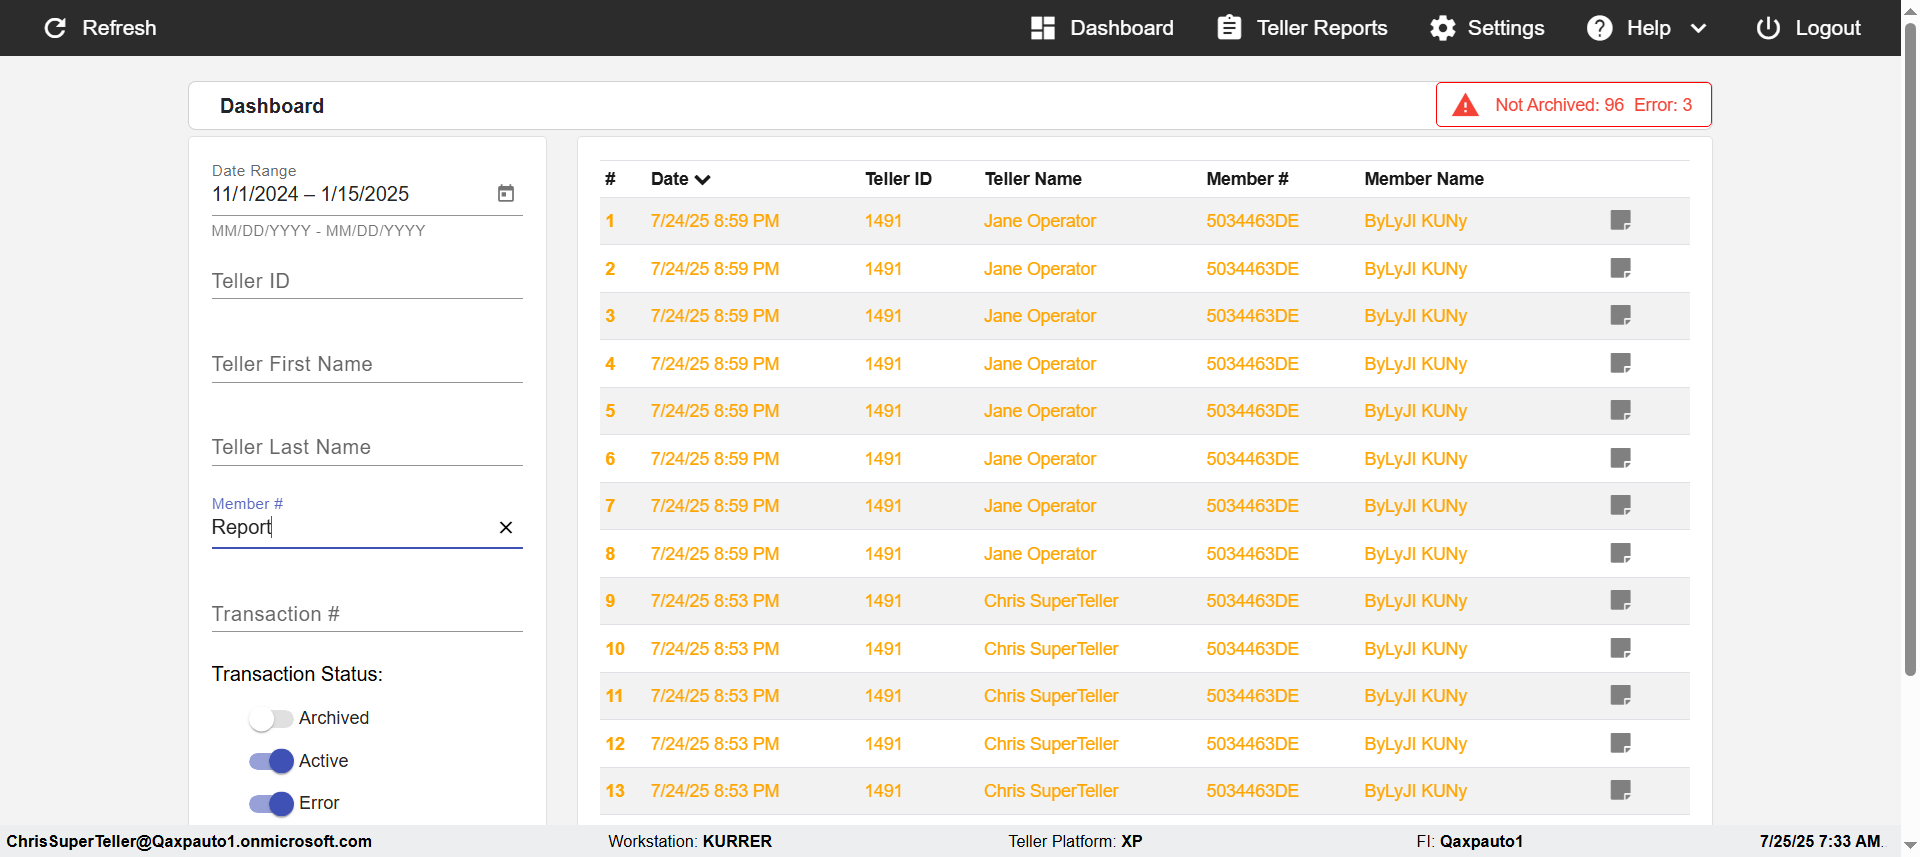Click the Teller ID column header
1920x857 pixels.
pos(898,179)
